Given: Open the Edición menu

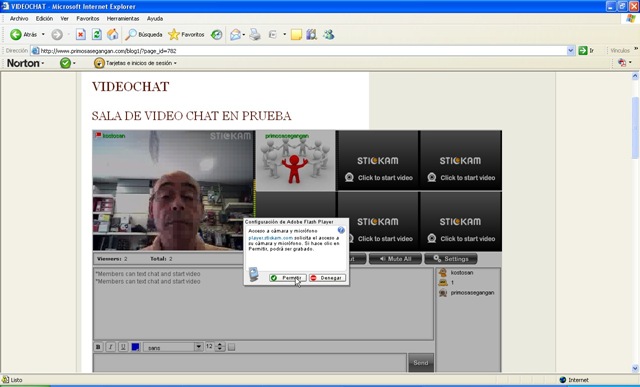Looking at the screenshot, I should 44,18.
